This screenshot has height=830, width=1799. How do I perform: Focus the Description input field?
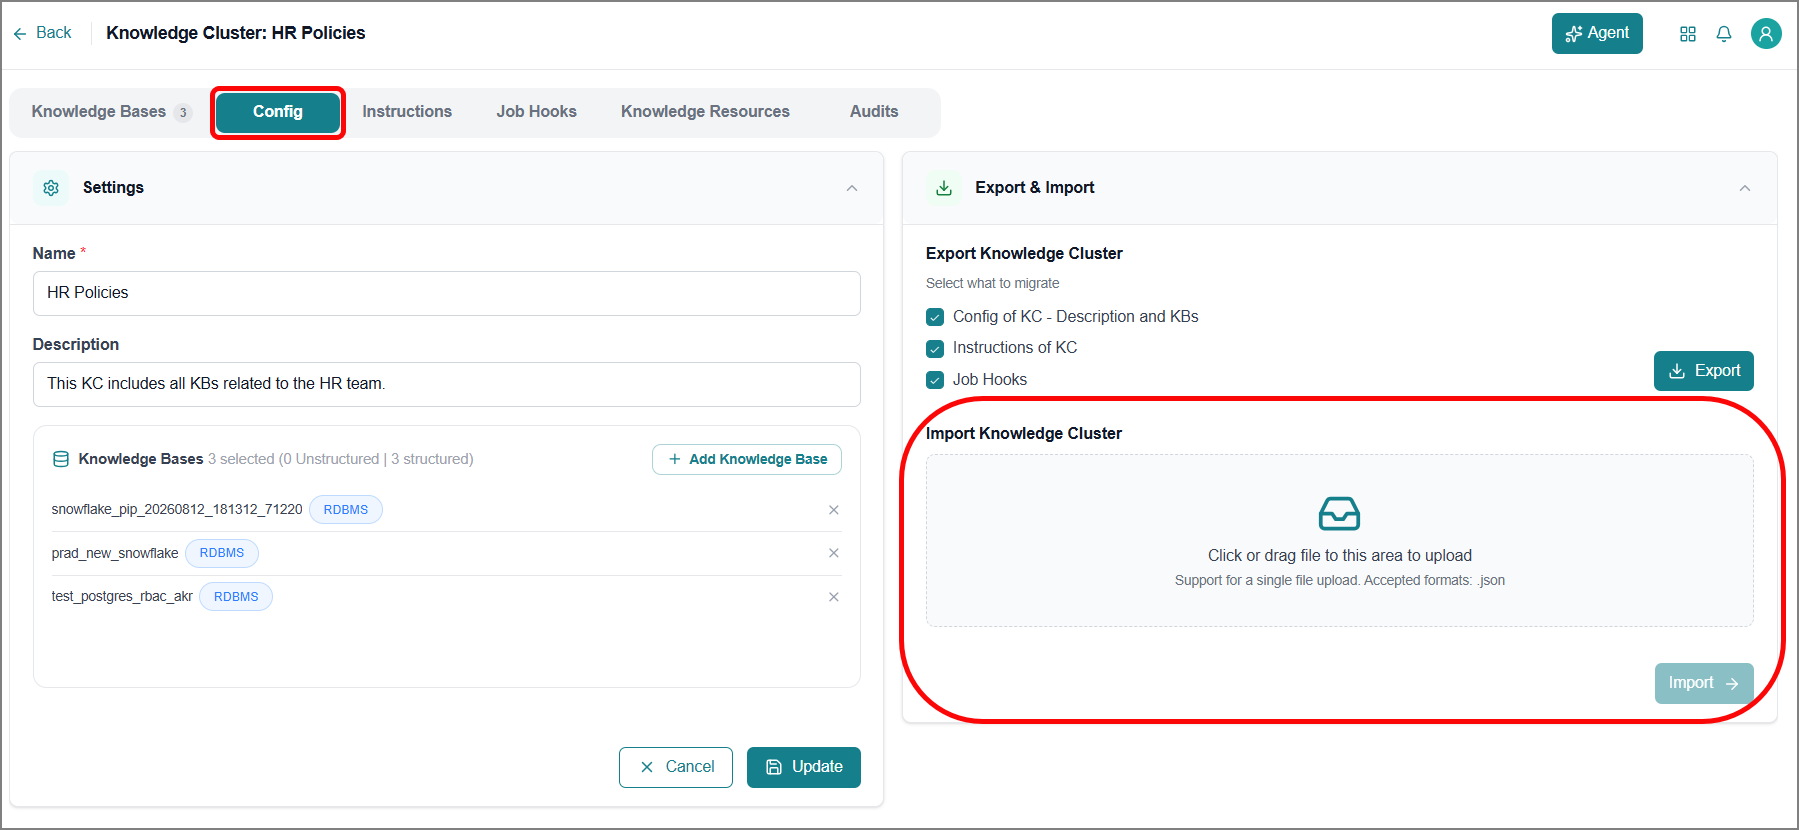point(446,384)
